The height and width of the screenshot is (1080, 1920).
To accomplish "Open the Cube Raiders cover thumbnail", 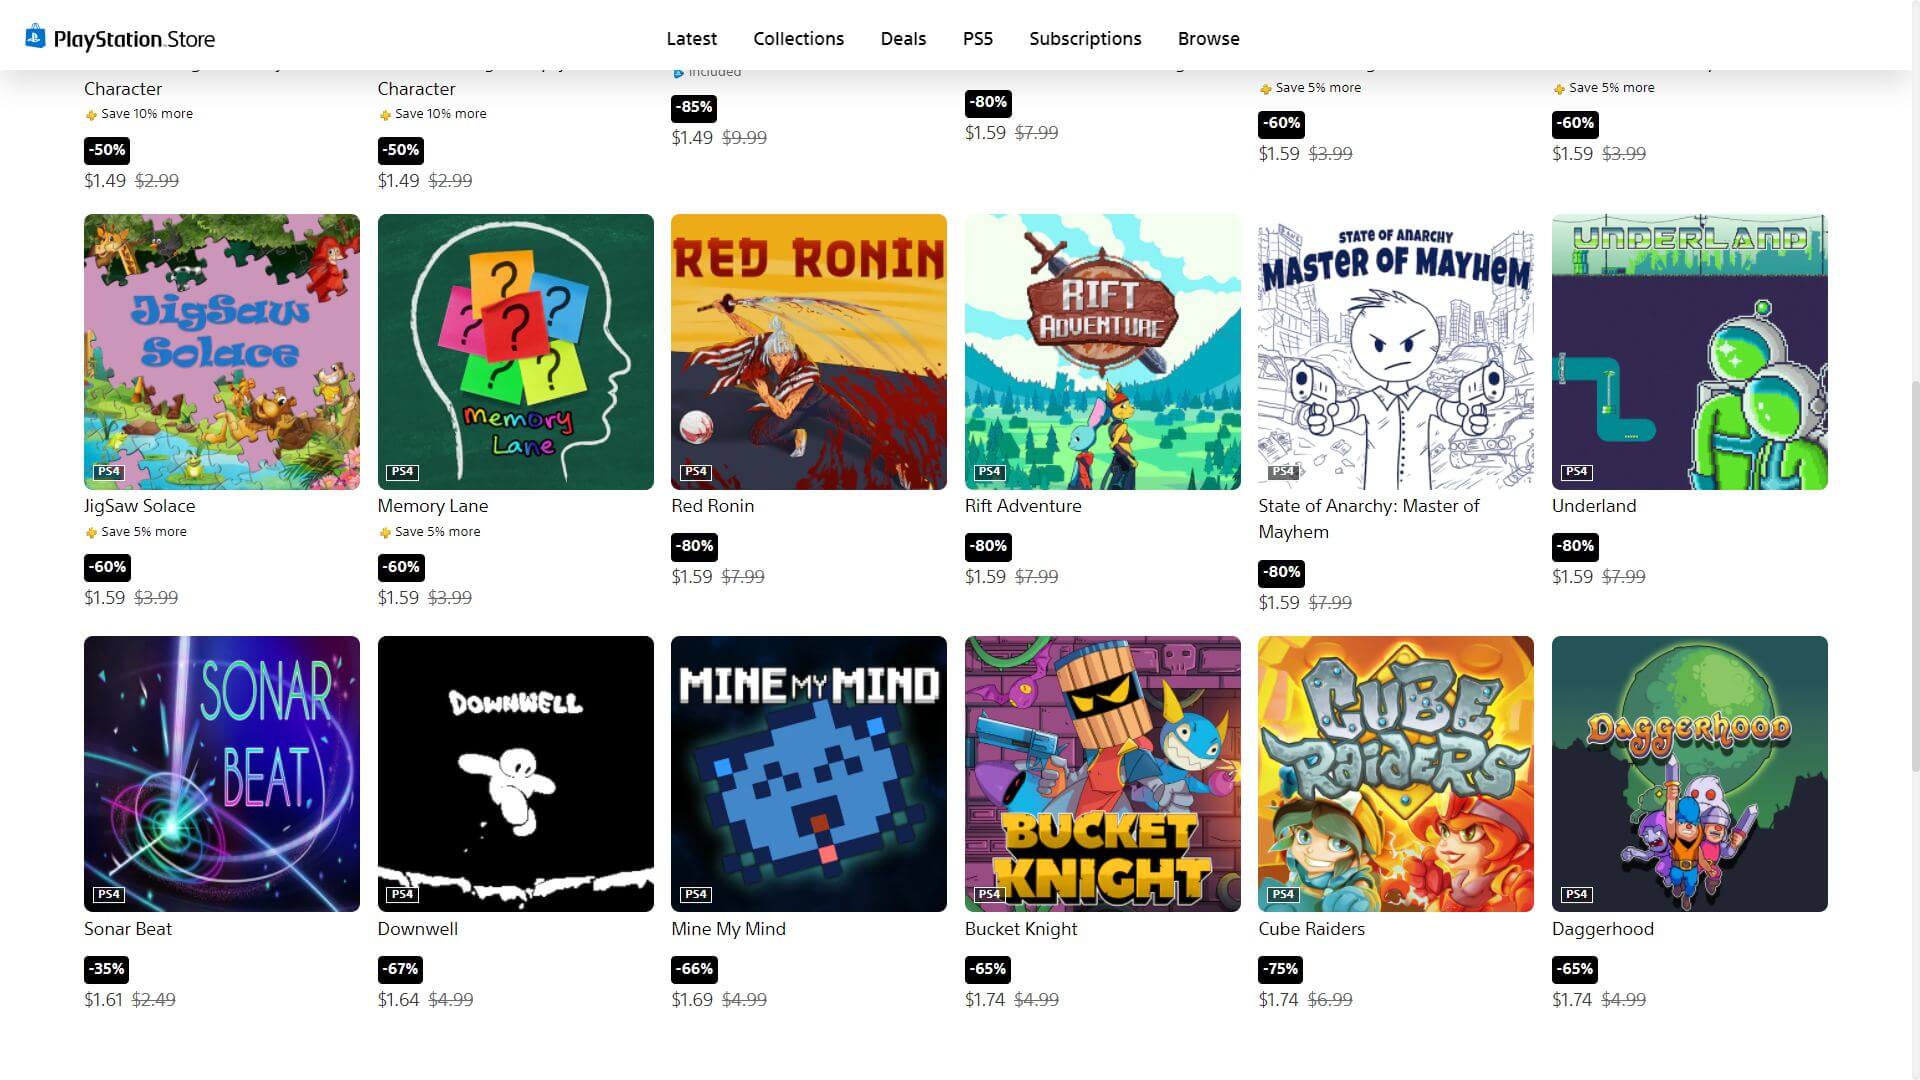I will point(1396,774).
